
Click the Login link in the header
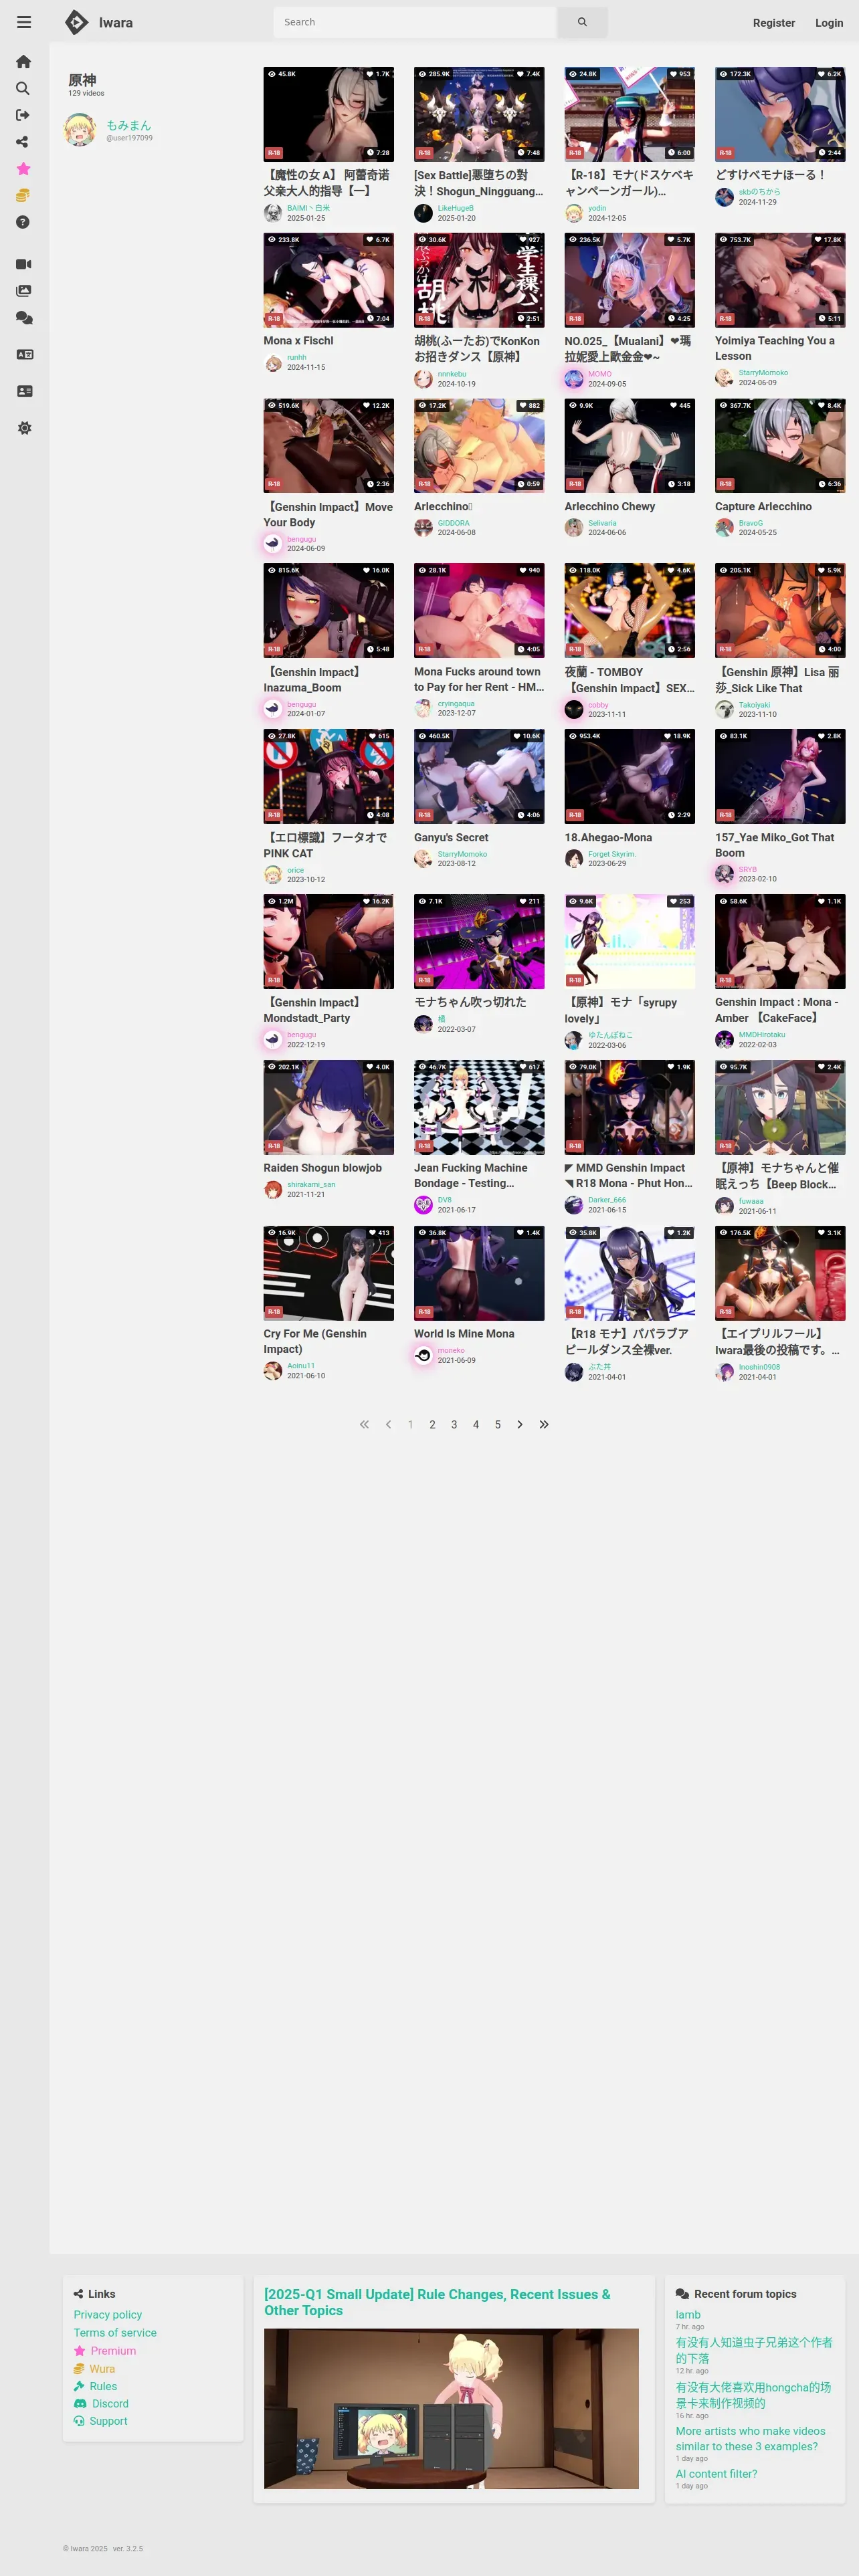point(829,23)
